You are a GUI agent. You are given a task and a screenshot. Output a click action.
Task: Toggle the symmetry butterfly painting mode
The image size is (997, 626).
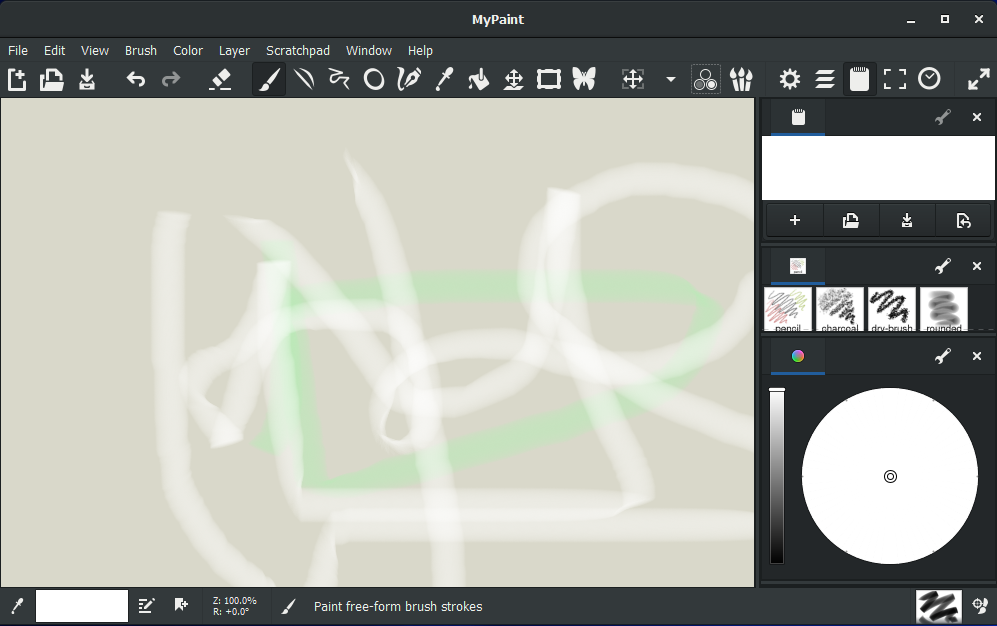pos(584,80)
